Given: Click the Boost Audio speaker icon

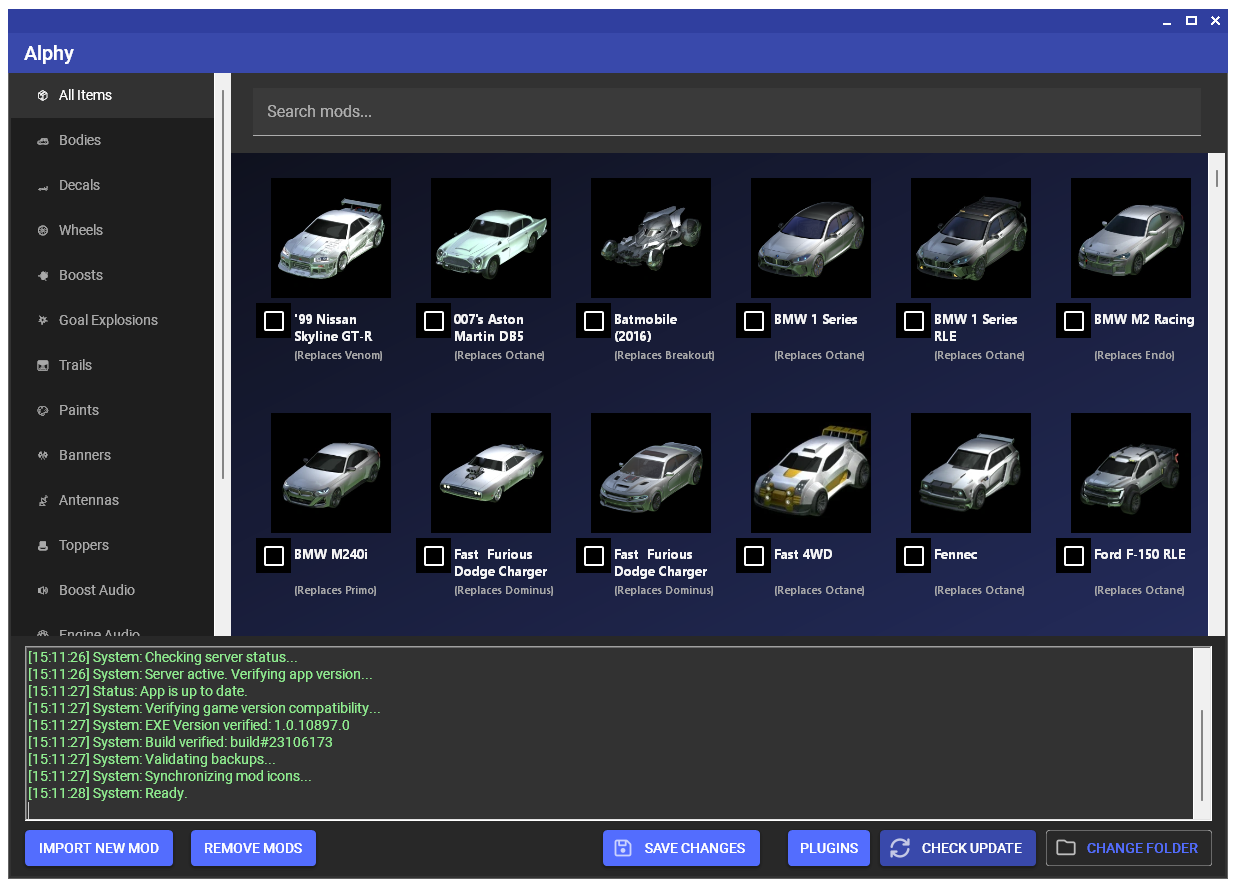Looking at the screenshot, I should 43,591.
